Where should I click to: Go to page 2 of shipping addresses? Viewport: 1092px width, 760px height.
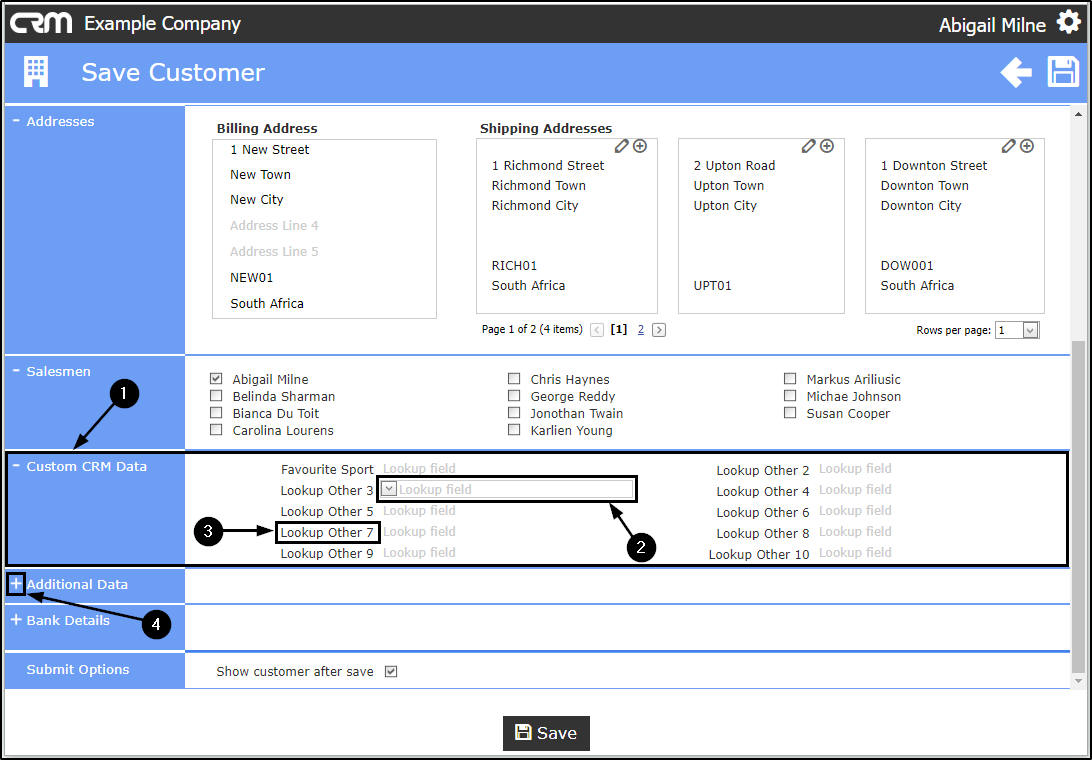pyautogui.click(x=641, y=329)
